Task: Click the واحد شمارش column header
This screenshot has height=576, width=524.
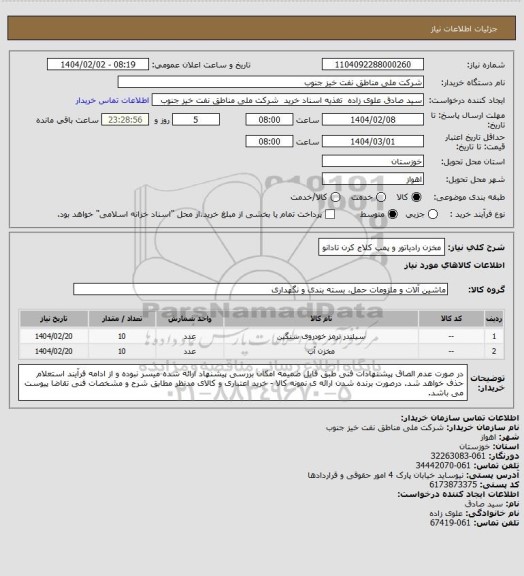Action: coord(190,318)
